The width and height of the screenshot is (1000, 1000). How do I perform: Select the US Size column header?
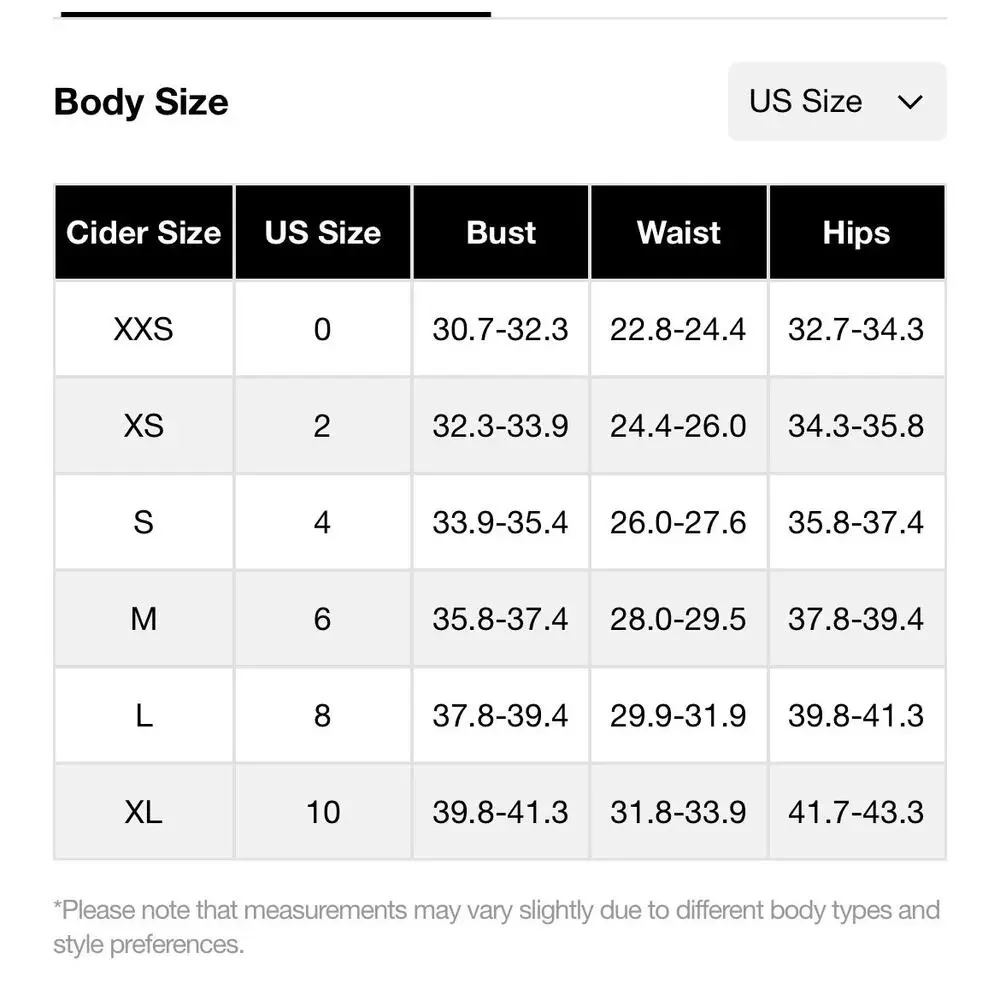tap(322, 233)
